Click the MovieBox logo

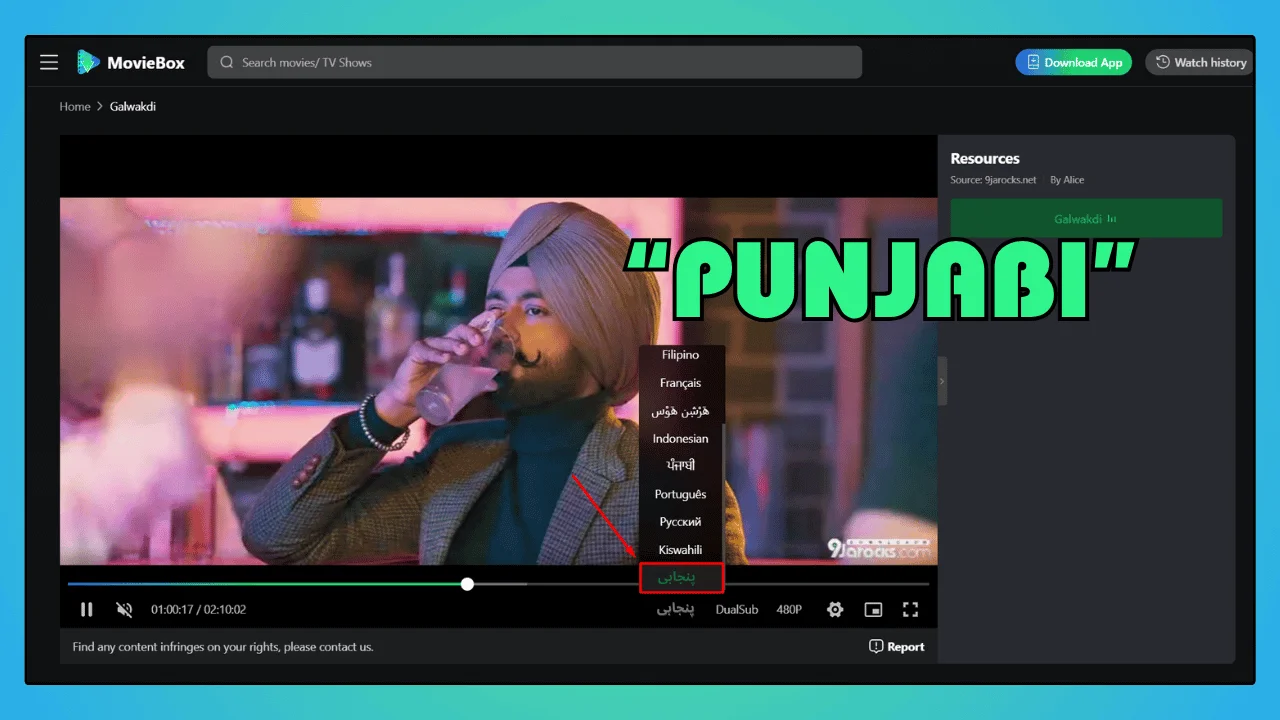pos(131,62)
